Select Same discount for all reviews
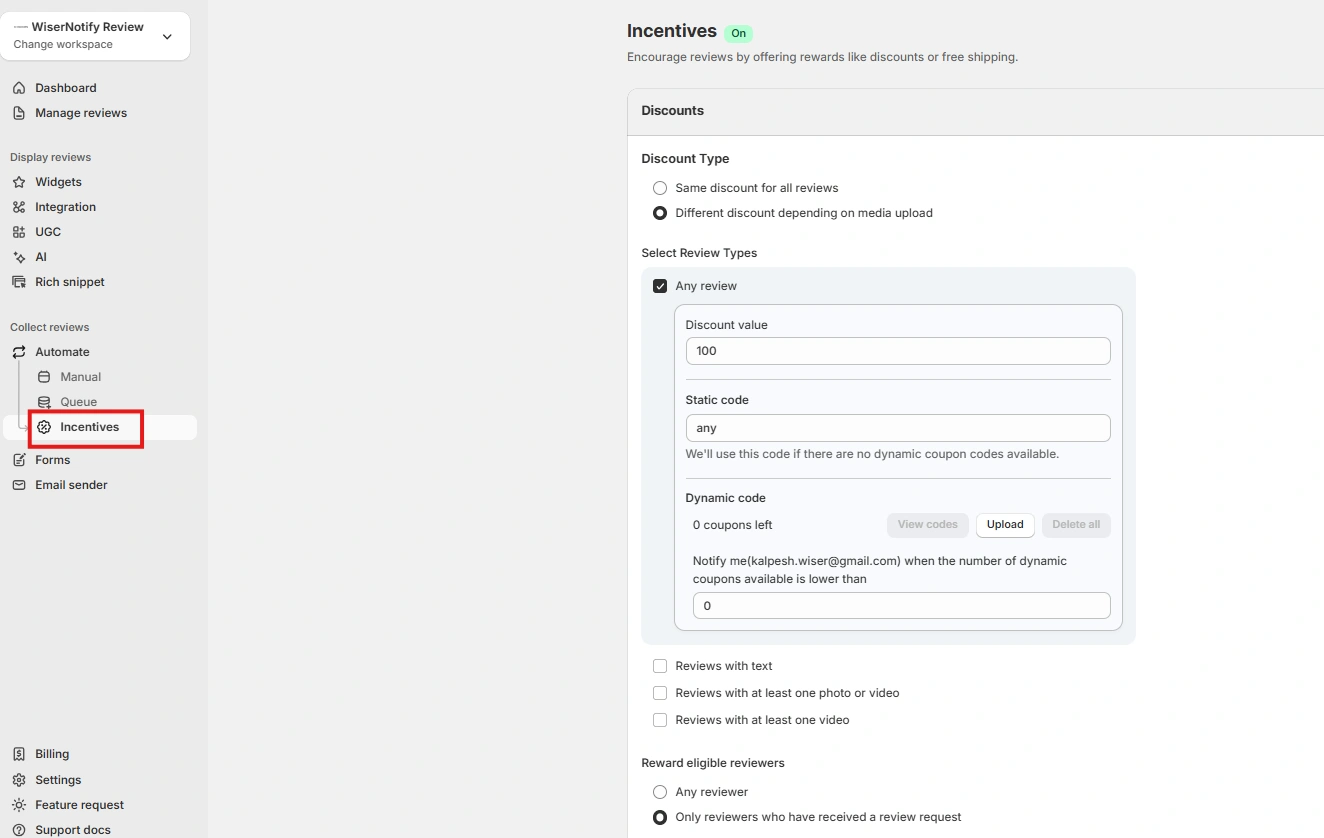This screenshot has height=838, width=1324. tap(659, 188)
